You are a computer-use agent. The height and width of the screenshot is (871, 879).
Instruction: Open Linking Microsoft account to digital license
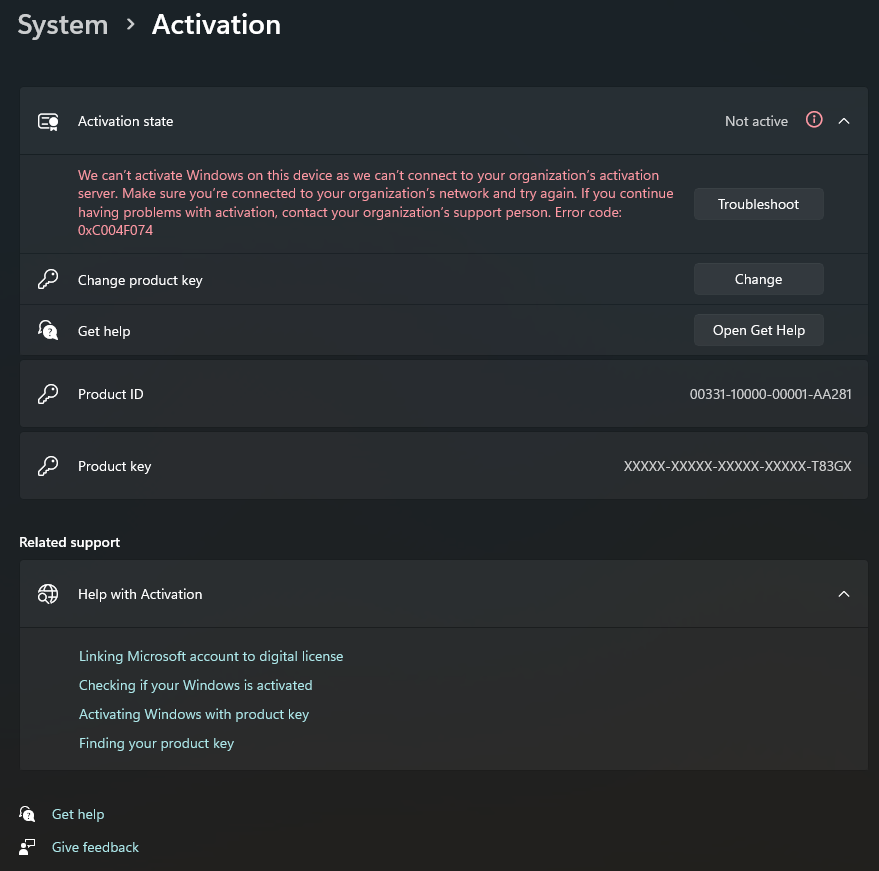click(x=211, y=656)
